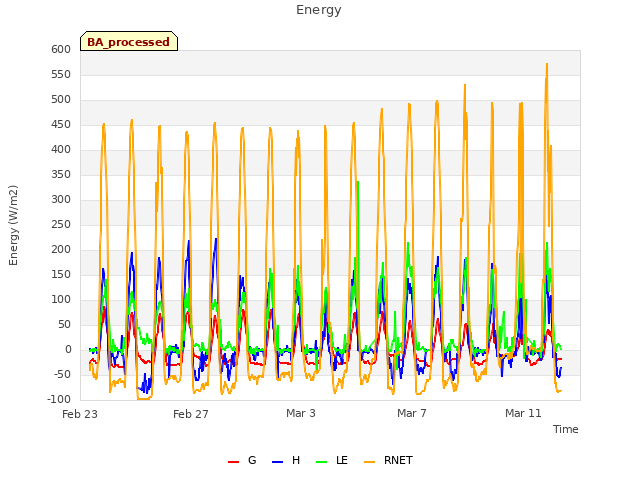Click the 500 y-axis tick label
640x480 pixels.
[61, 100]
